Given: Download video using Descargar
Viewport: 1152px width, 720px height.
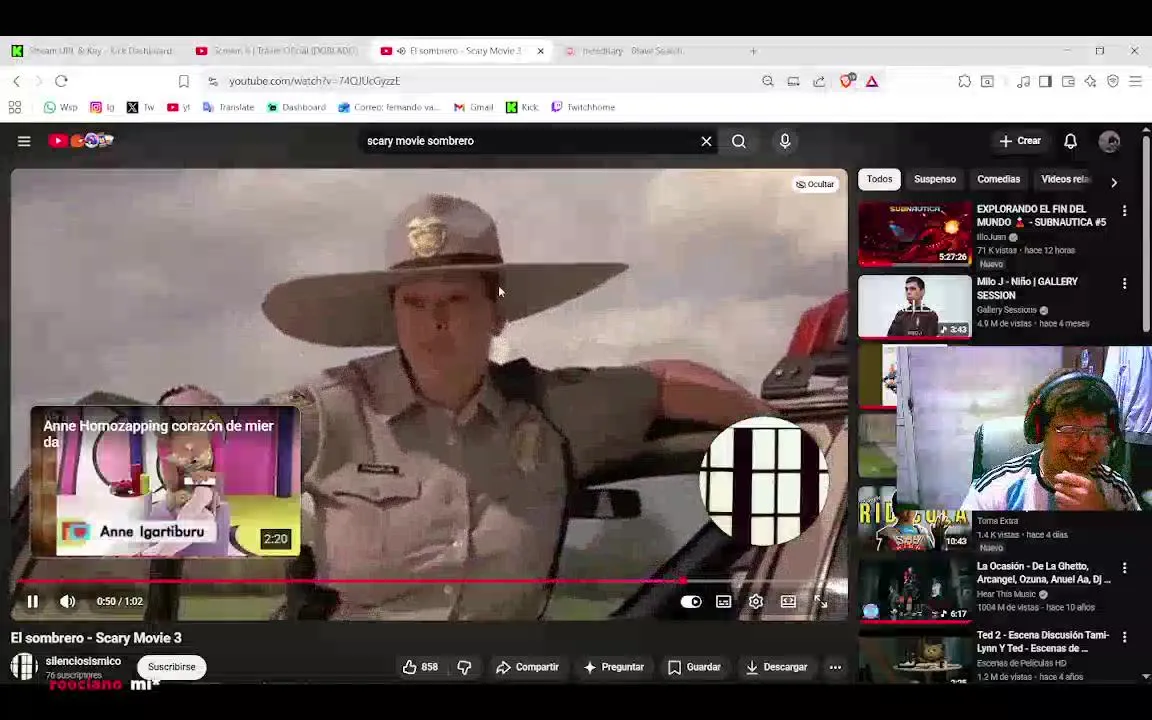Looking at the screenshot, I should tap(777, 667).
